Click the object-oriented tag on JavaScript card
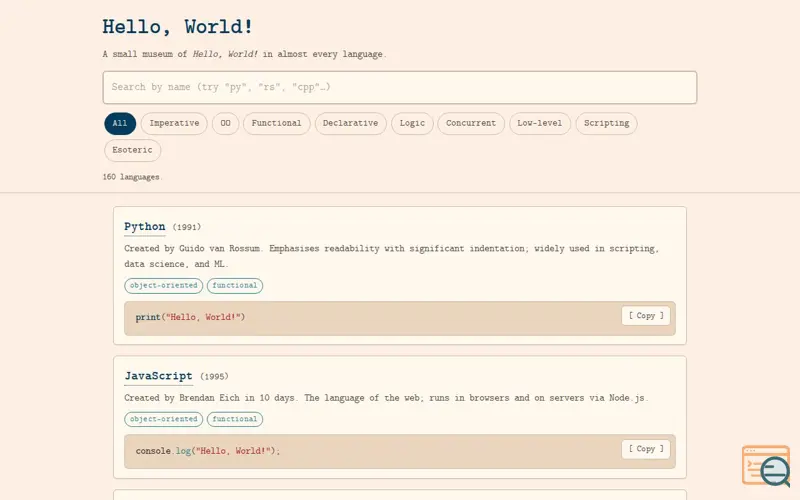Image resolution: width=800 pixels, height=500 pixels. click(163, 419)
